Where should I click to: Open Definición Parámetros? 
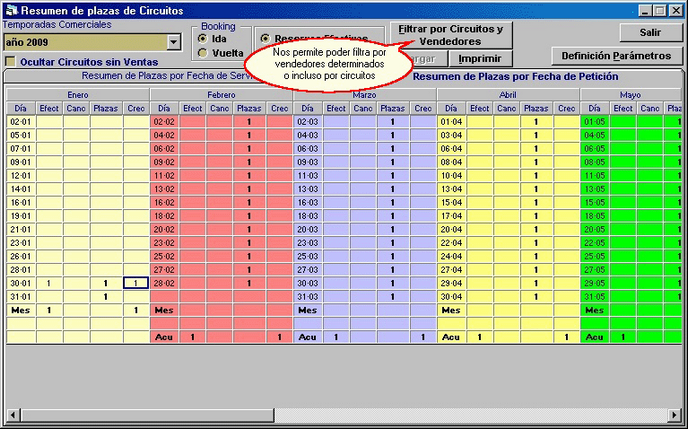coord(615,56)
